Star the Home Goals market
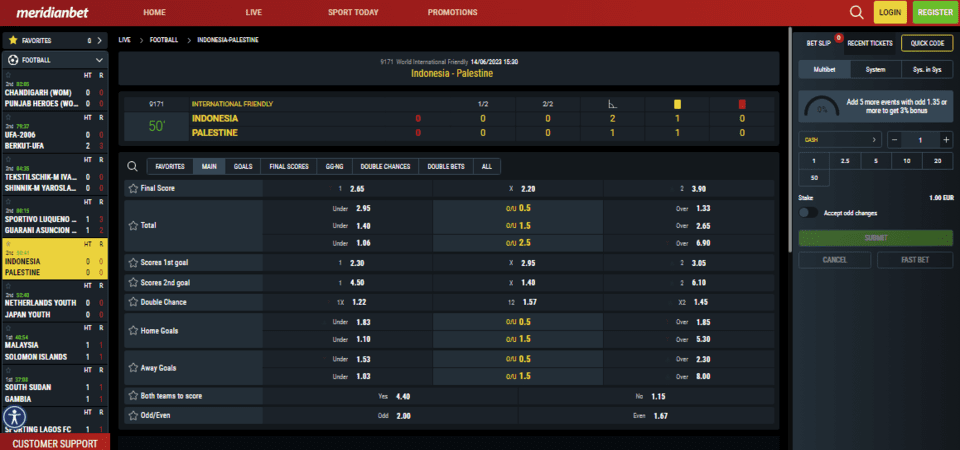 coord(133,330)
